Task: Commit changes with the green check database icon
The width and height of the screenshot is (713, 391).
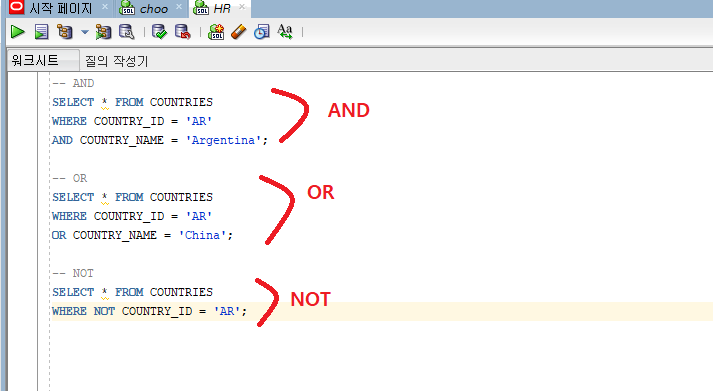Action: 159,32
